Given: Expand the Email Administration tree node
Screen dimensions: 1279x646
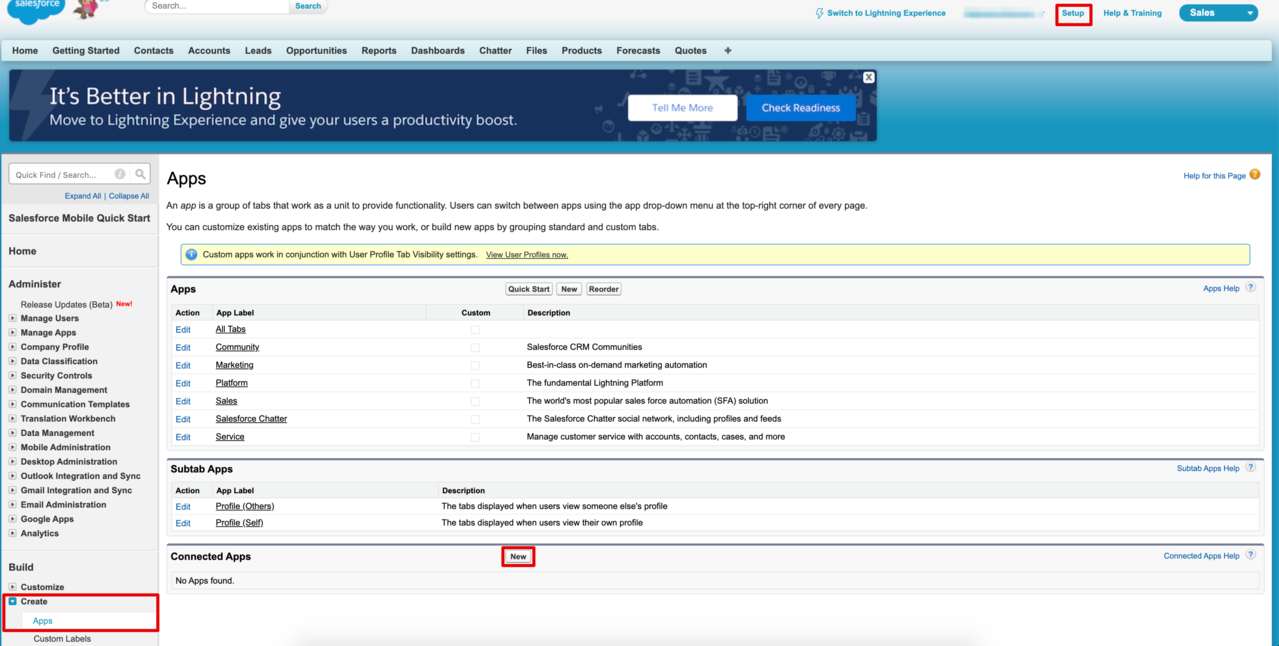Looking at the screenshot, I should [x=13, y=504].
